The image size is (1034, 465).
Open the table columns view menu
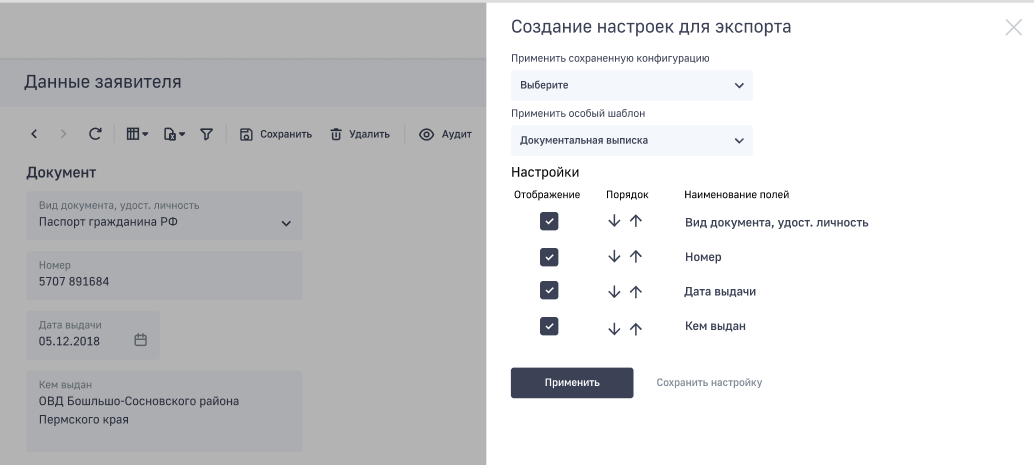(137, 134)
